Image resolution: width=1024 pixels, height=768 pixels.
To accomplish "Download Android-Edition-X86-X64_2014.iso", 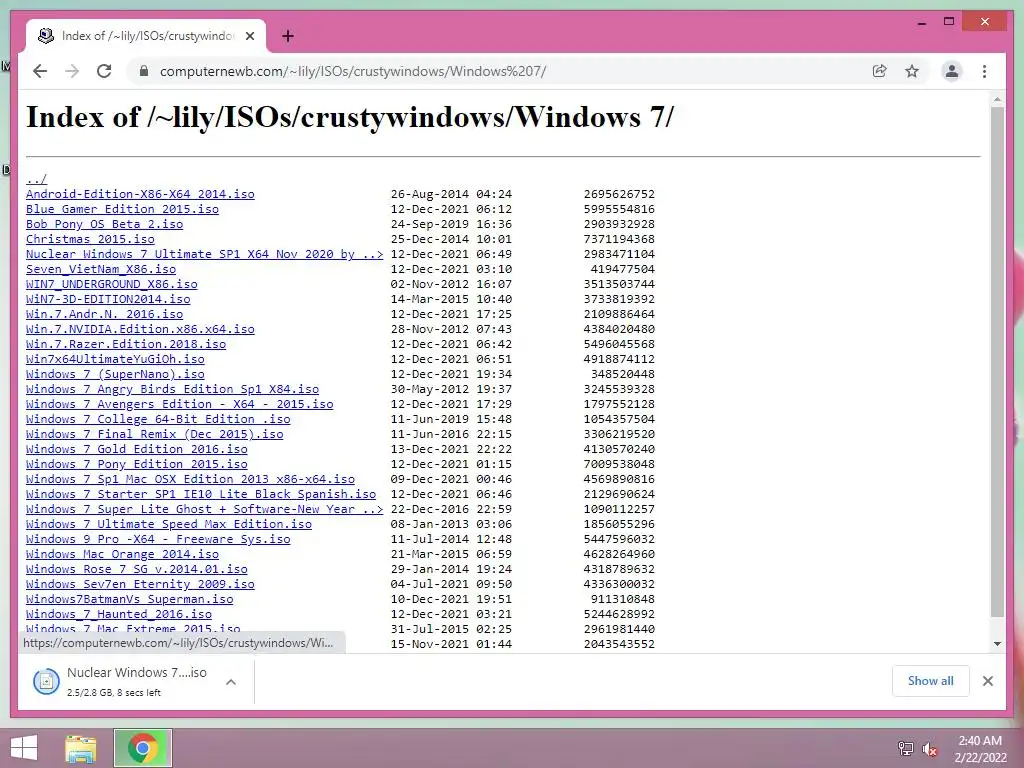I will (x=140, y=194).
